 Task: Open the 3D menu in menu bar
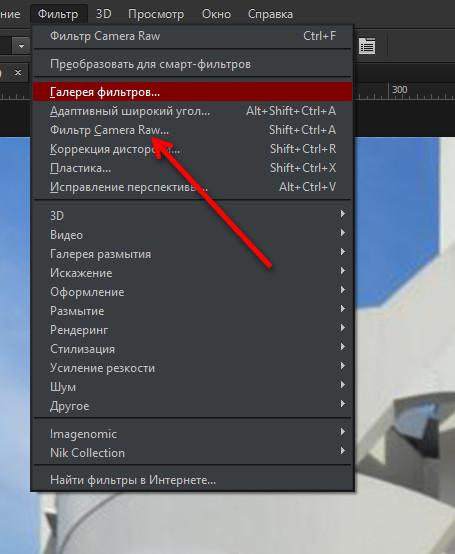coord(104,14)
